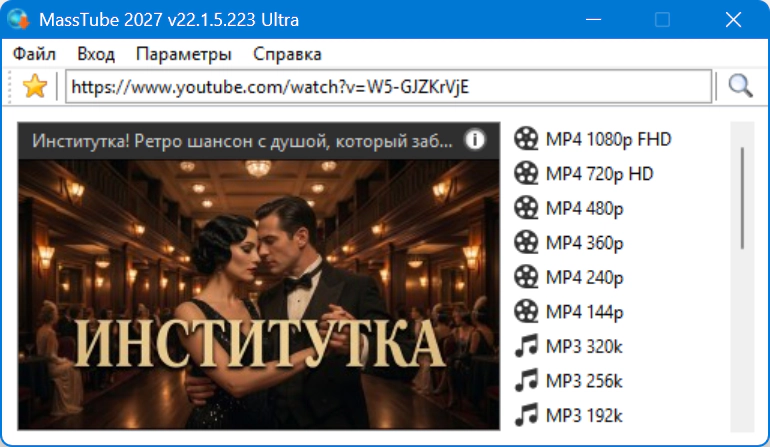This screenshot has width=770, height=447.
Task: Open the Параметры menu
Action: coord(184,54)
